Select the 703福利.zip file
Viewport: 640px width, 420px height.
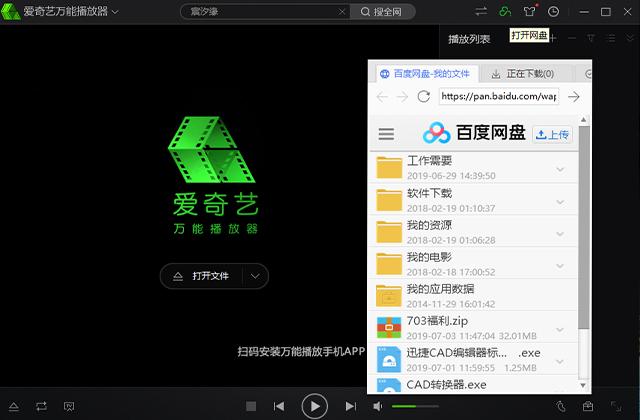(473, 327)
